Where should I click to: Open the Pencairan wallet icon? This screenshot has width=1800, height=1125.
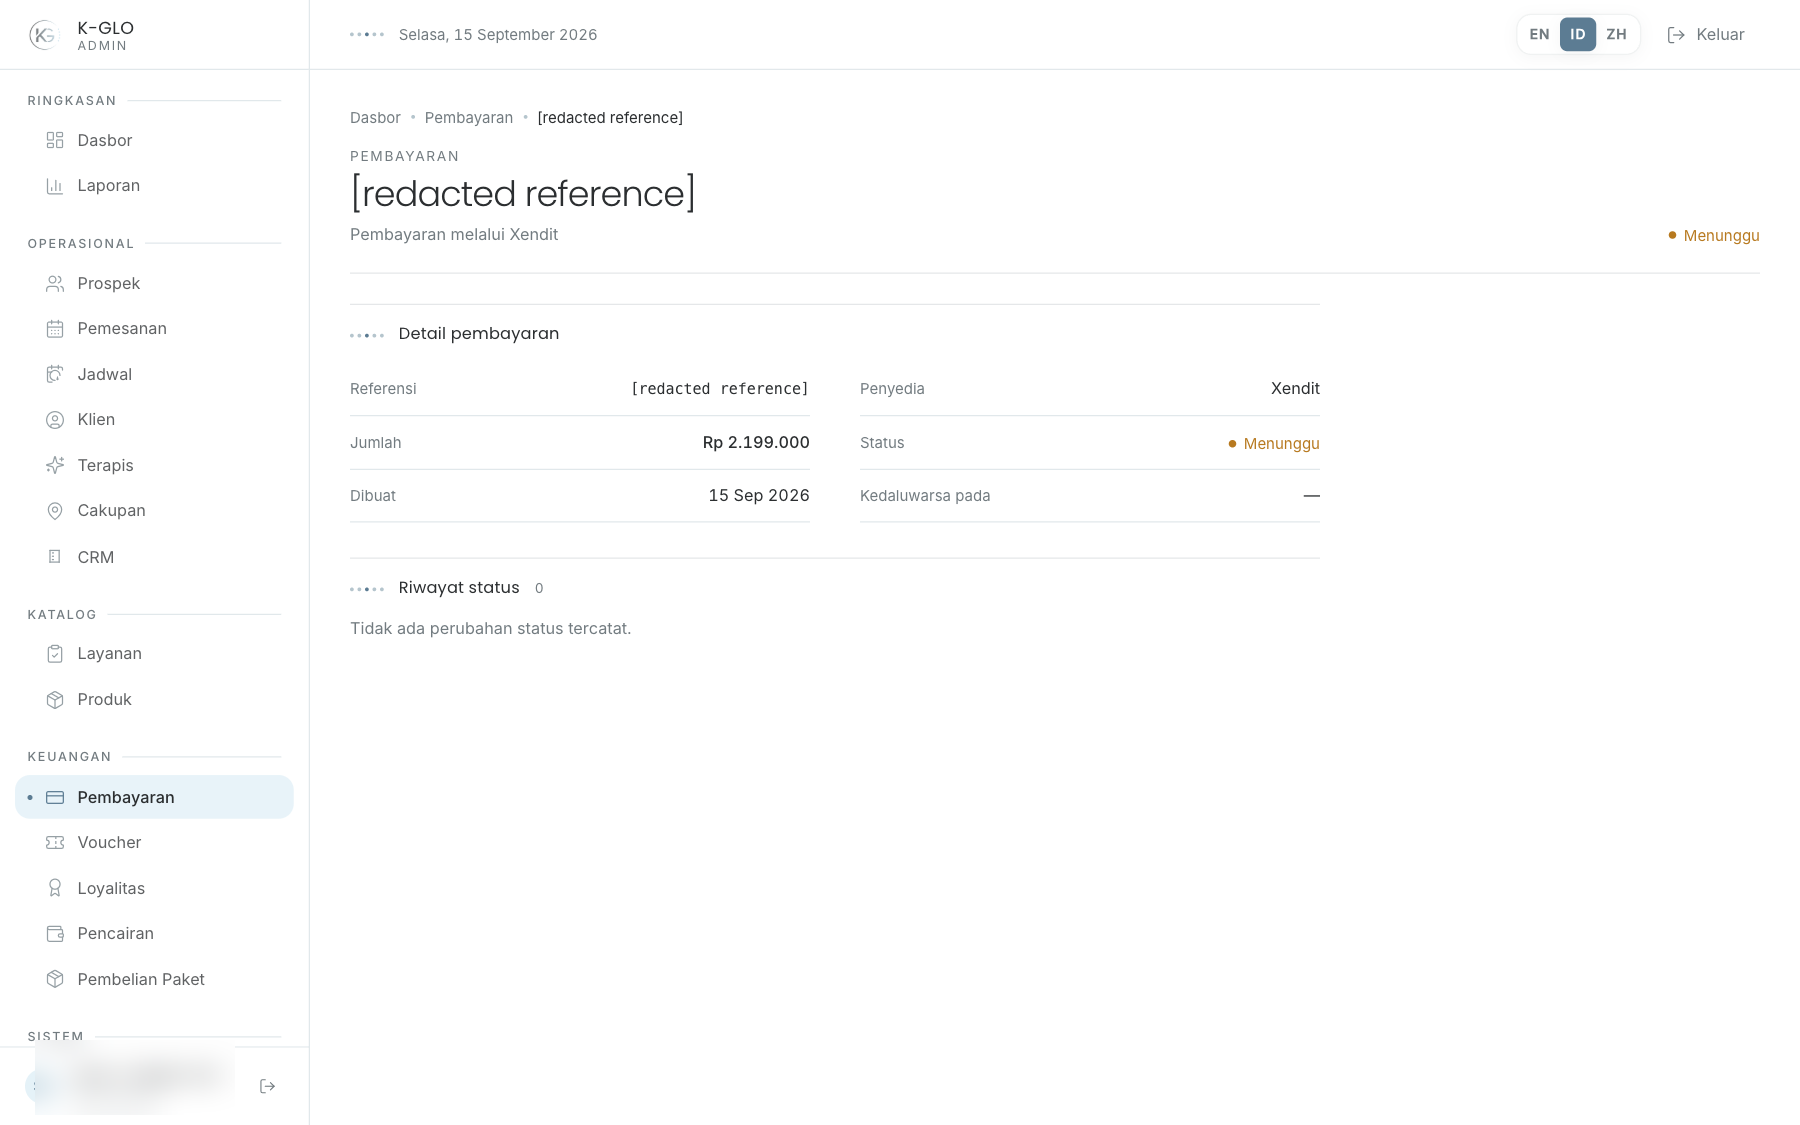pyautogui.click(x=55, y=934)
